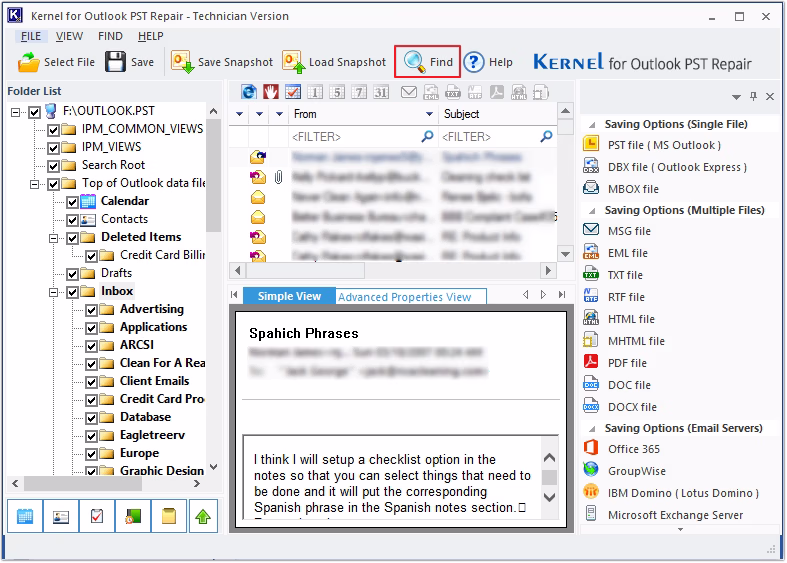
Task: Uncheck the Calendar folder checkbox
Action: click(x=72, y=202)
